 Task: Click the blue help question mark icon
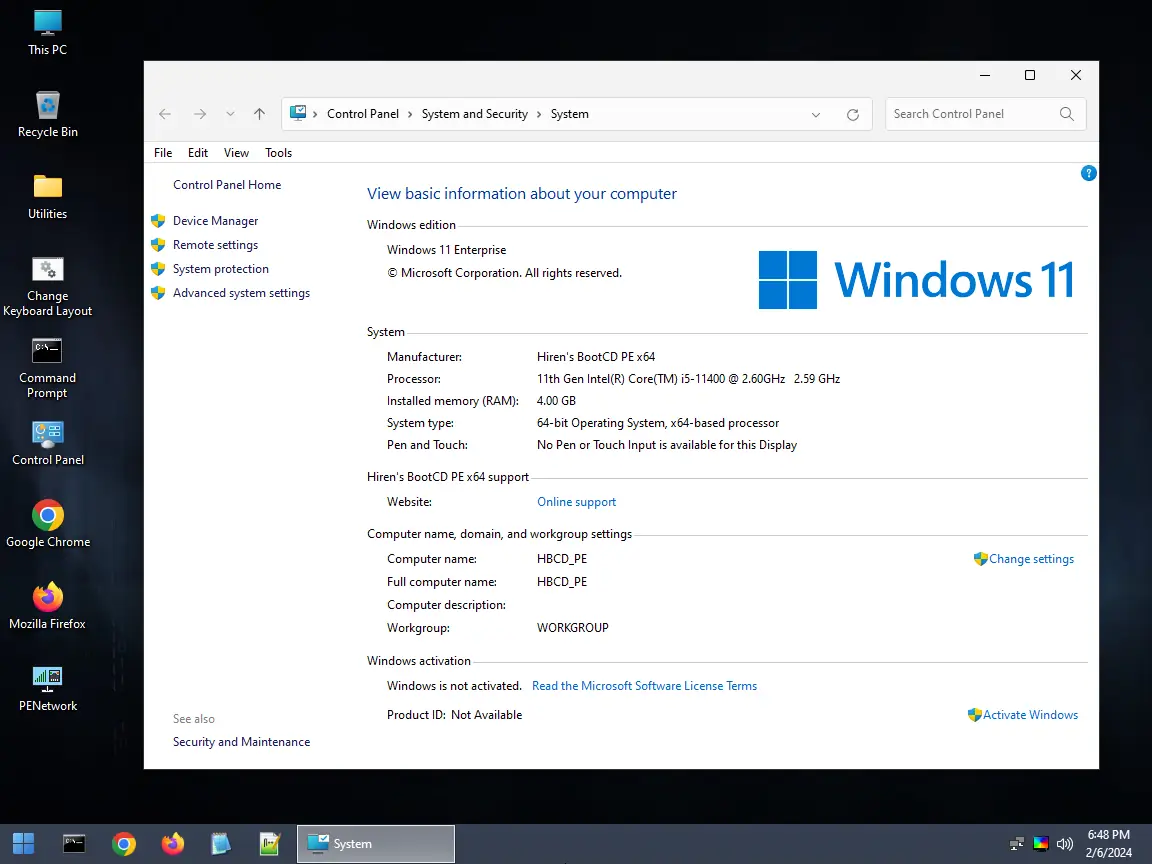coord(1089,173)
